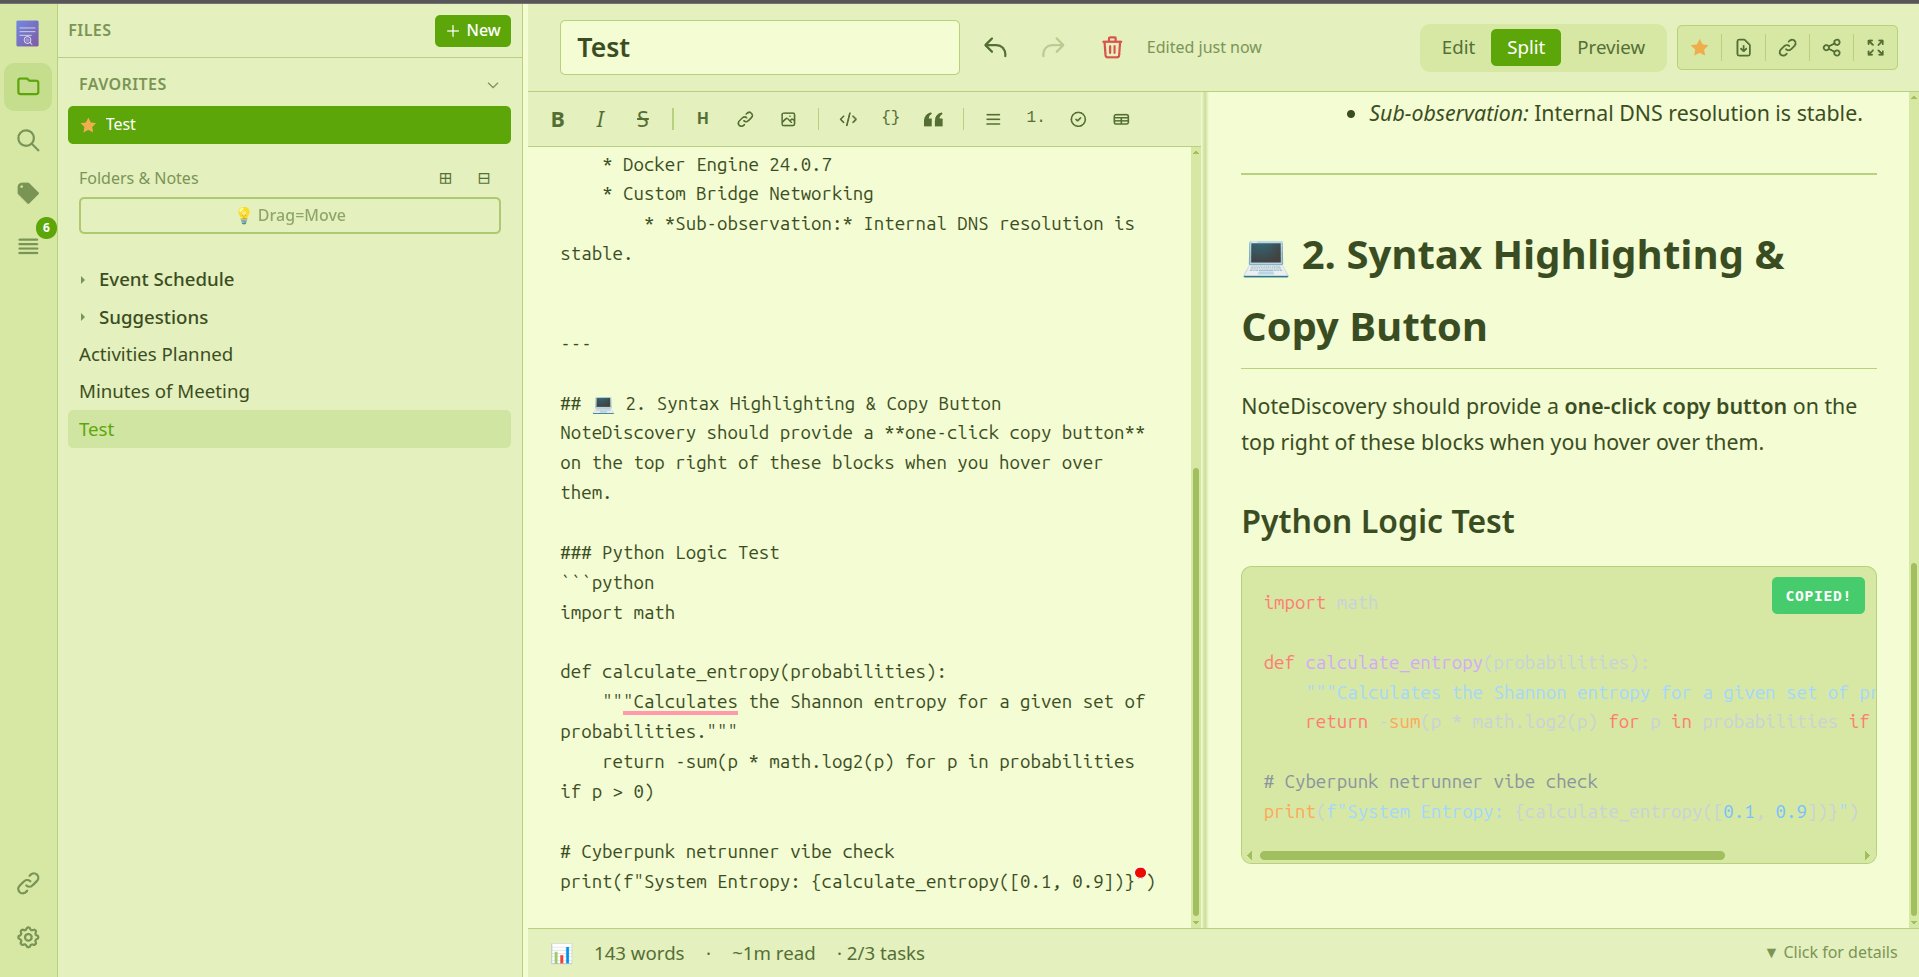1919x977 pixels.
Task: Undo the last edit
Action: [995, 47]
